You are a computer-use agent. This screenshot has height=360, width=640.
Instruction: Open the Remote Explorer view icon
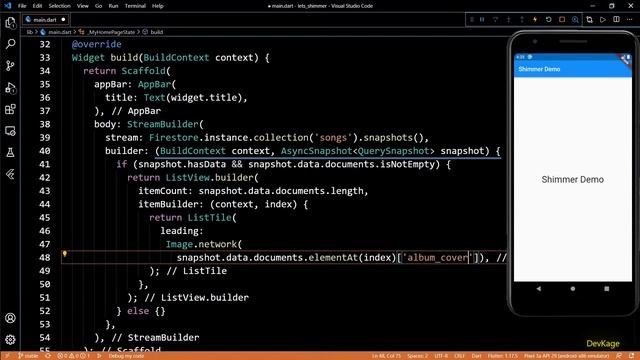[x=11, y=131]
